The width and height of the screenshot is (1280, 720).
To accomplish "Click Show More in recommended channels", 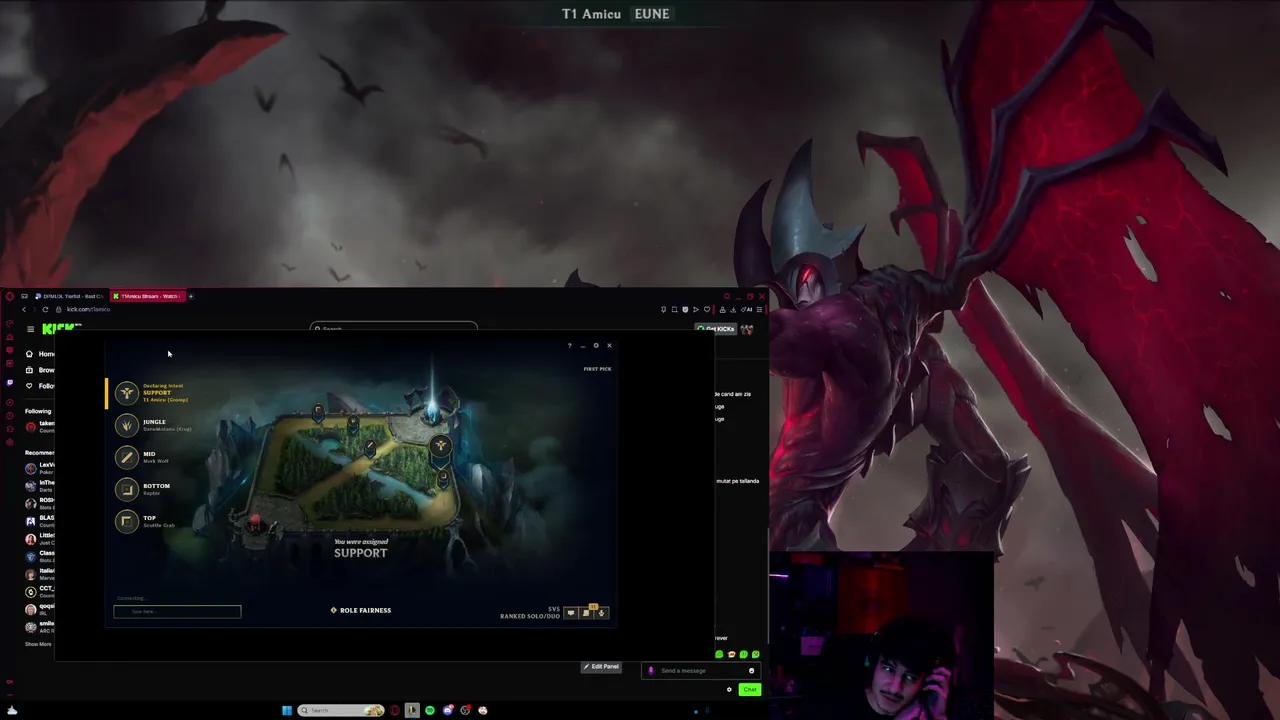I will 38,644.
